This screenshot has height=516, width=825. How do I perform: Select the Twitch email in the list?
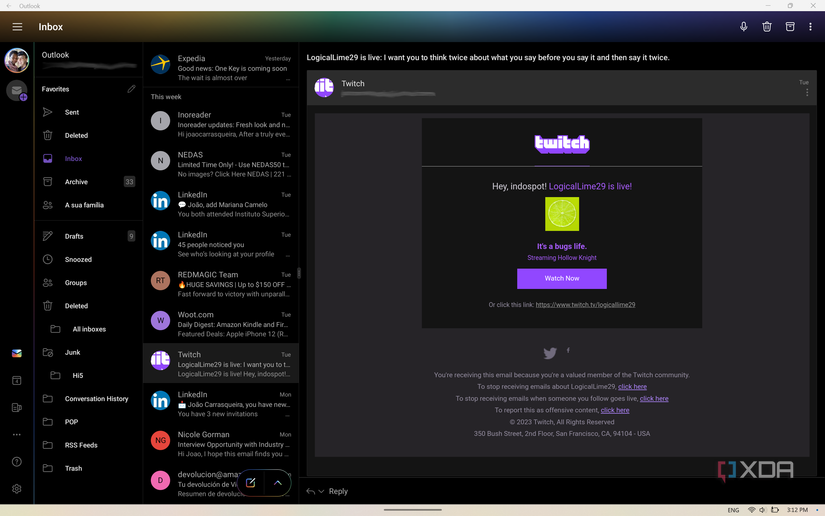[x=220, y=363]
